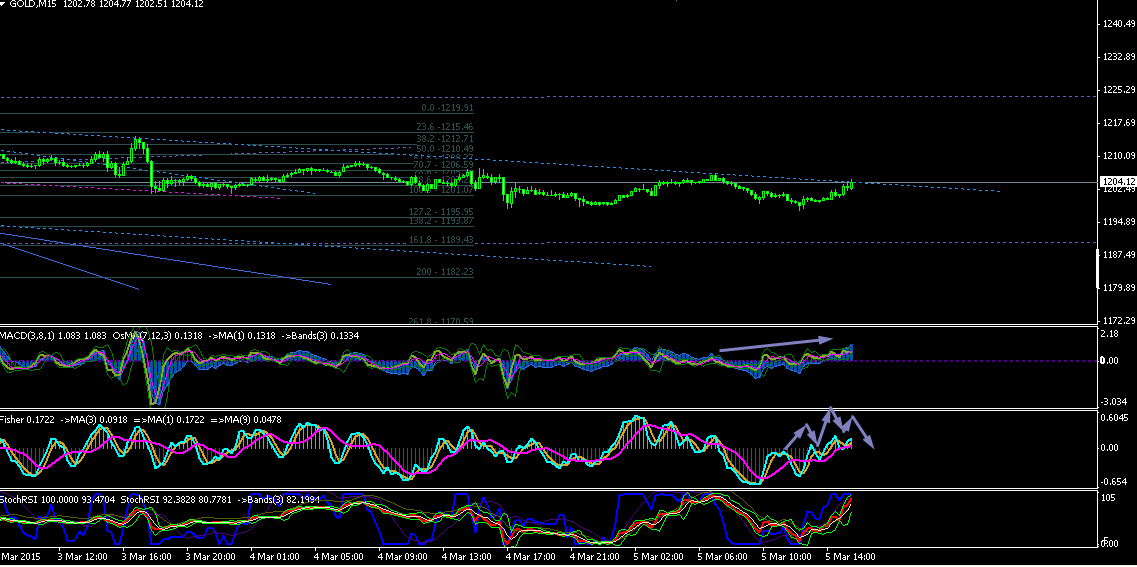The image size is (1137, 567).
Task: Select the Fibonacci level 38.2 - 1212.71
Action: [445, 138]
